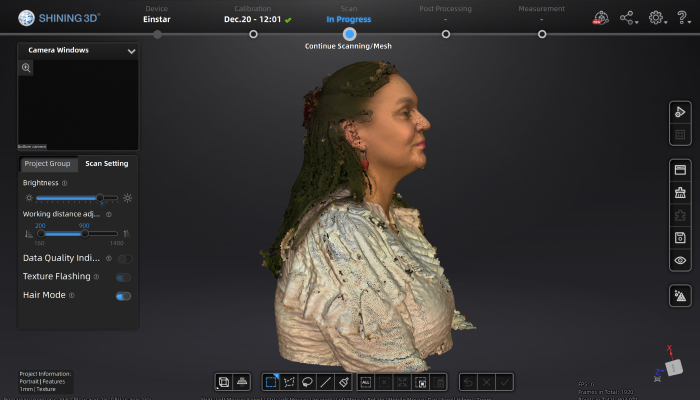Select the straight line selection tool
700x400 pixels.
click(325, 382)
